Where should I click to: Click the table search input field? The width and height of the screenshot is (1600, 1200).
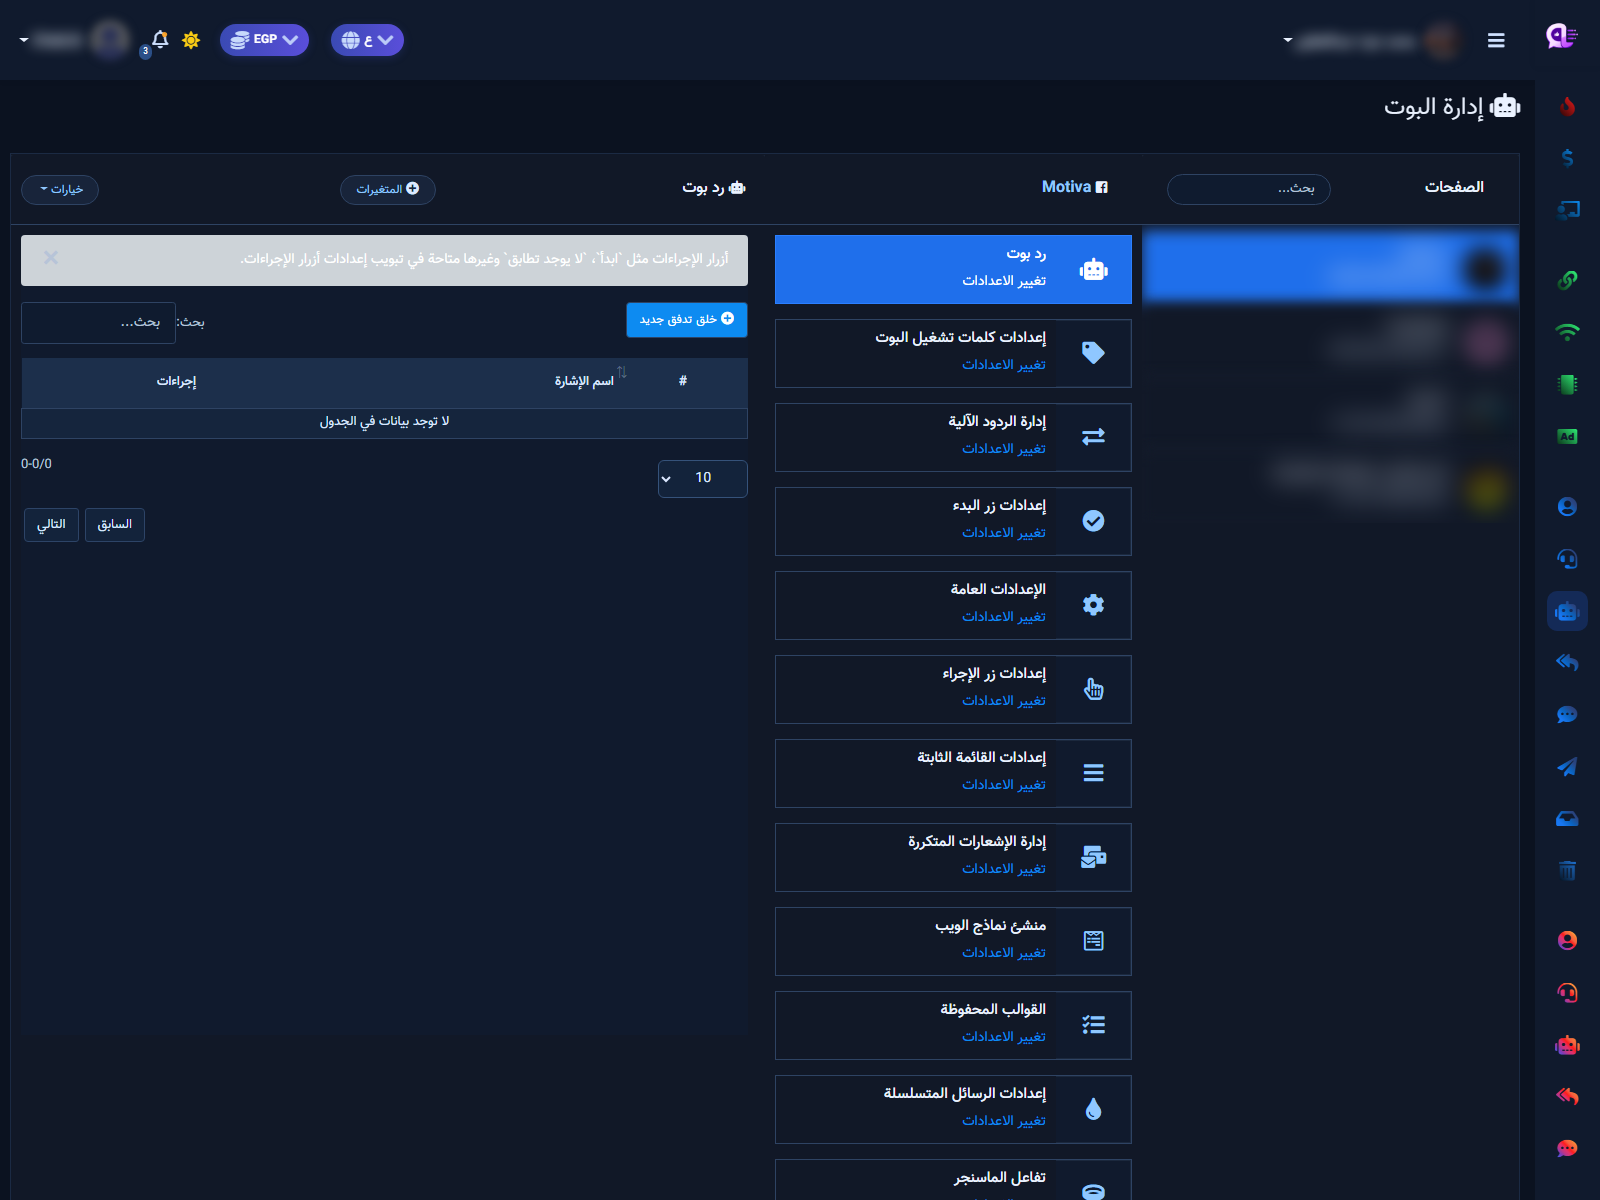coord(98,322)
